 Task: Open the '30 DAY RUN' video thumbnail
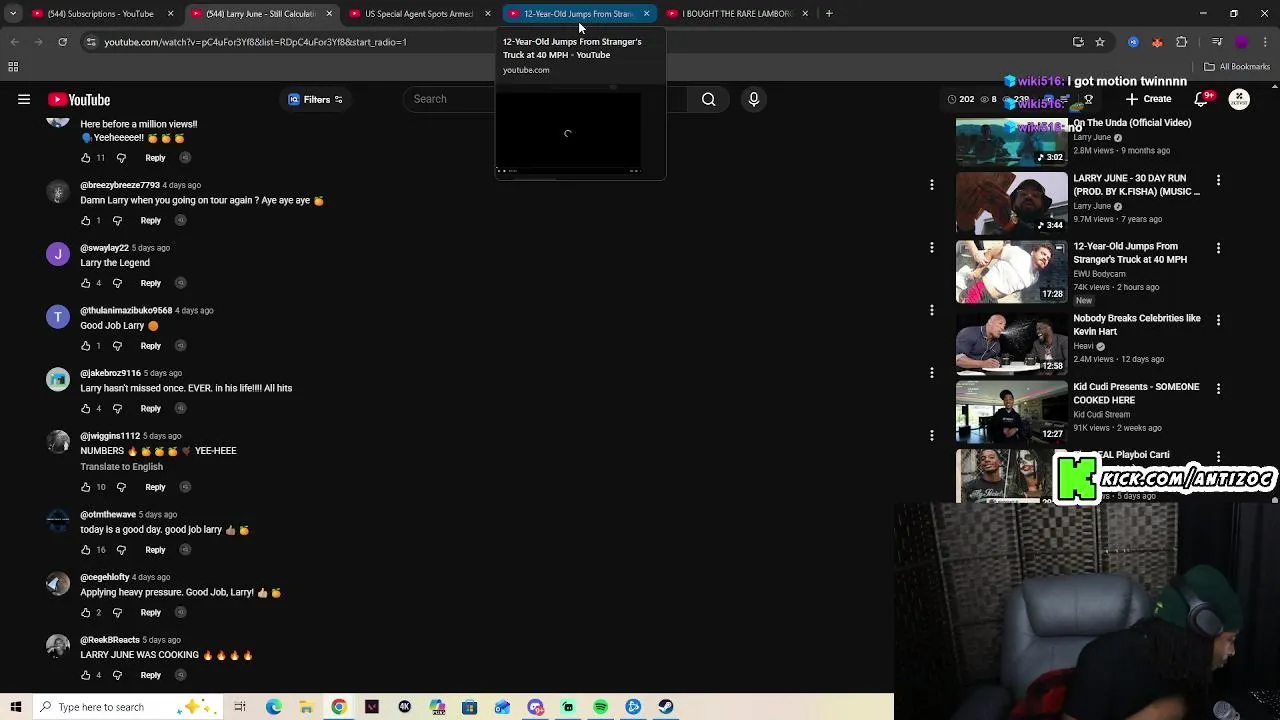(x=1011, y=203)
